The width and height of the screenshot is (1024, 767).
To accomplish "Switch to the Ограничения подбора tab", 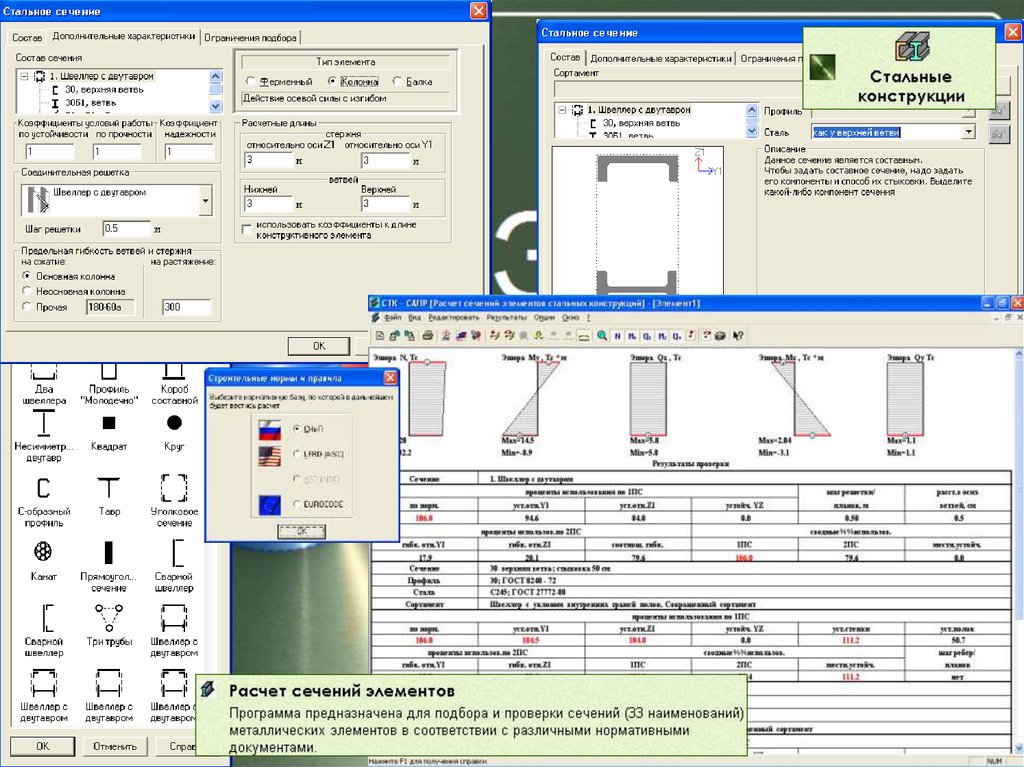I will [250, 37].
